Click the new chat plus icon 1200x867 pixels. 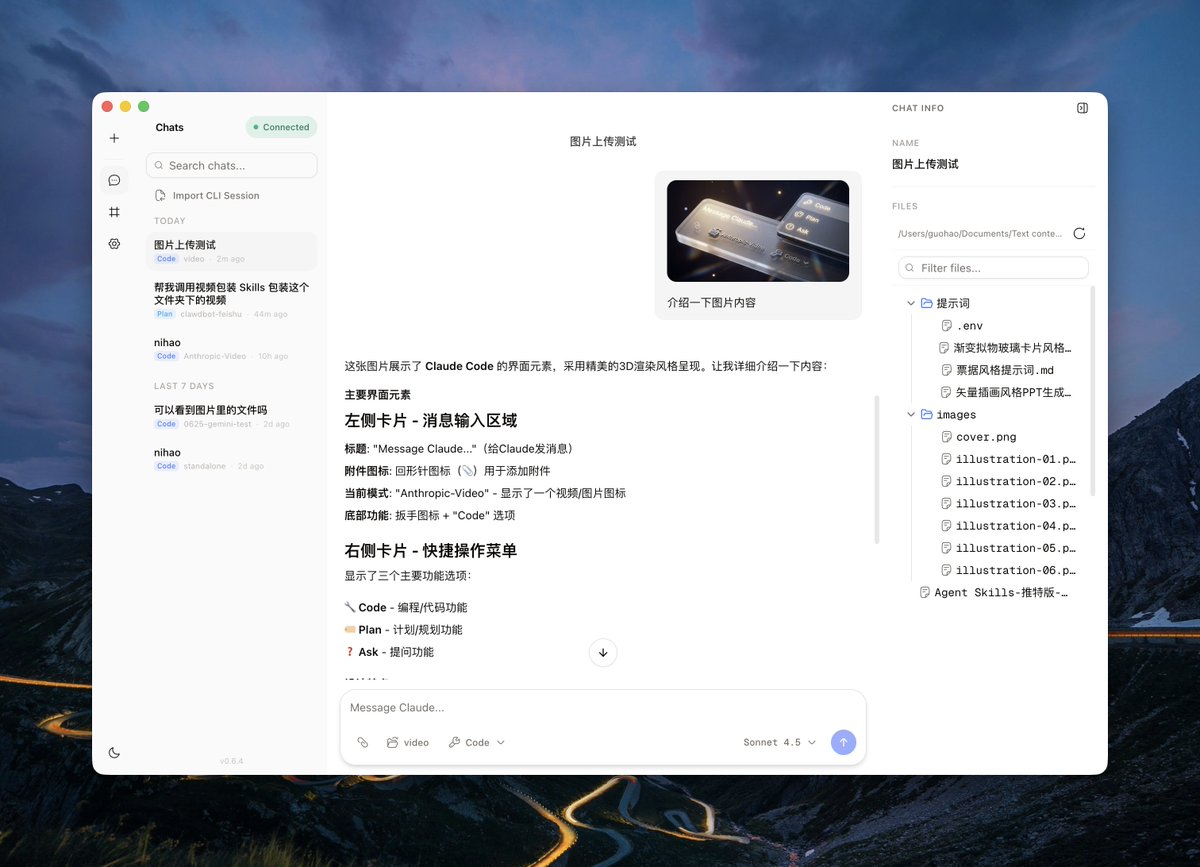[x=114, y=138]
